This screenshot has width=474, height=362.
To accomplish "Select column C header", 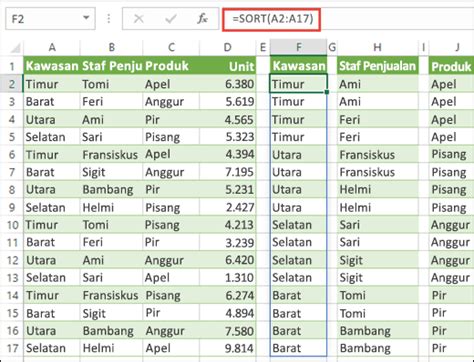I will [171, 47].
